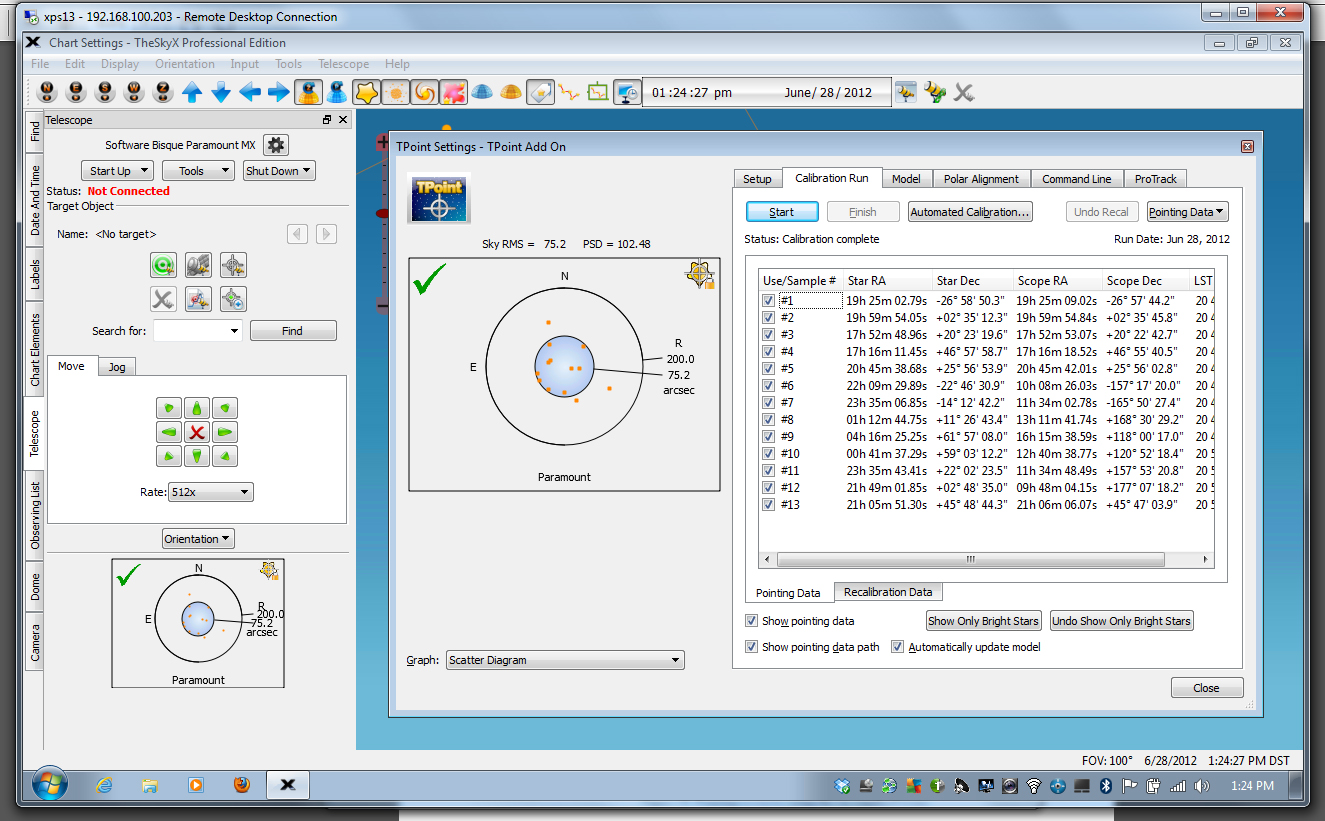Click the orange dome grid toolbar icon
1325x821 pixels.
[x=511, y=92]
